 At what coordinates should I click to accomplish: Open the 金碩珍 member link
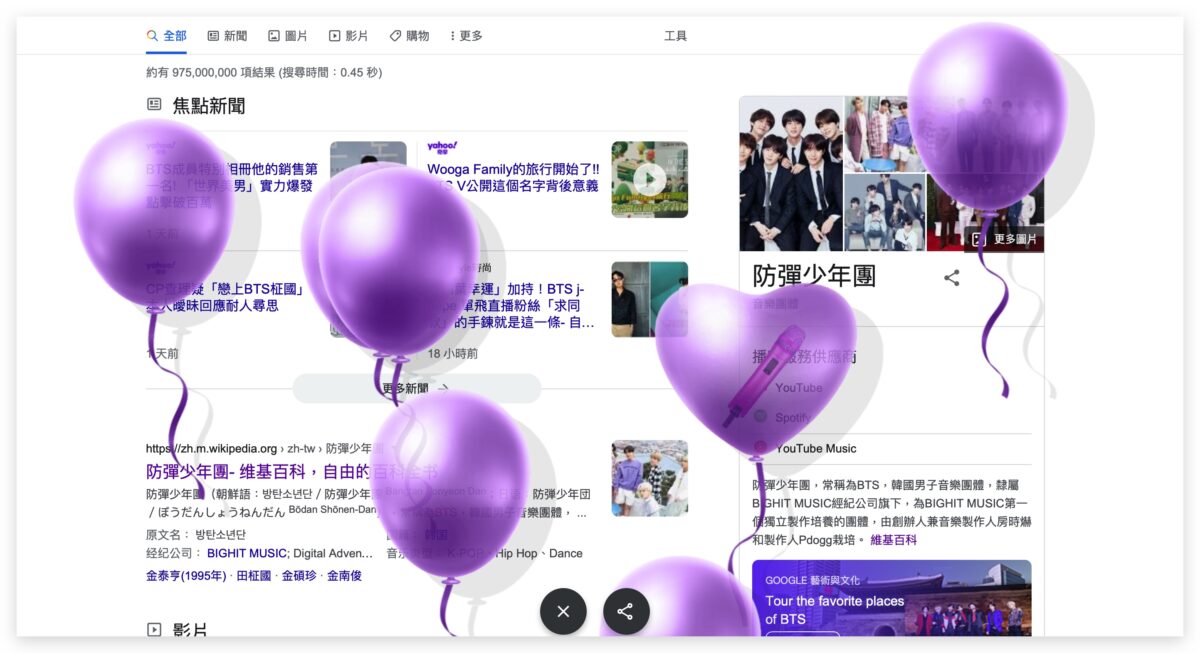coord(300,576)
